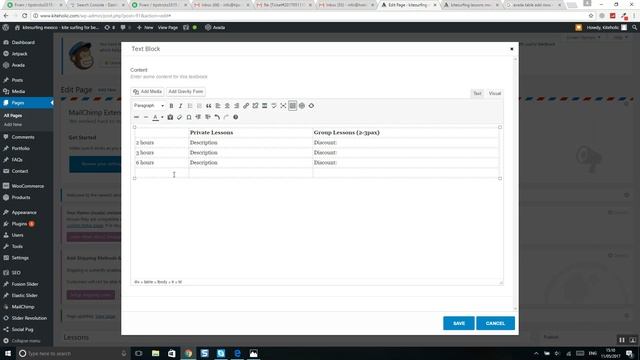640x360 pixels.
Task: Click the All Pages submenu link
Action: pyautogui.click(x=13, y=116)
